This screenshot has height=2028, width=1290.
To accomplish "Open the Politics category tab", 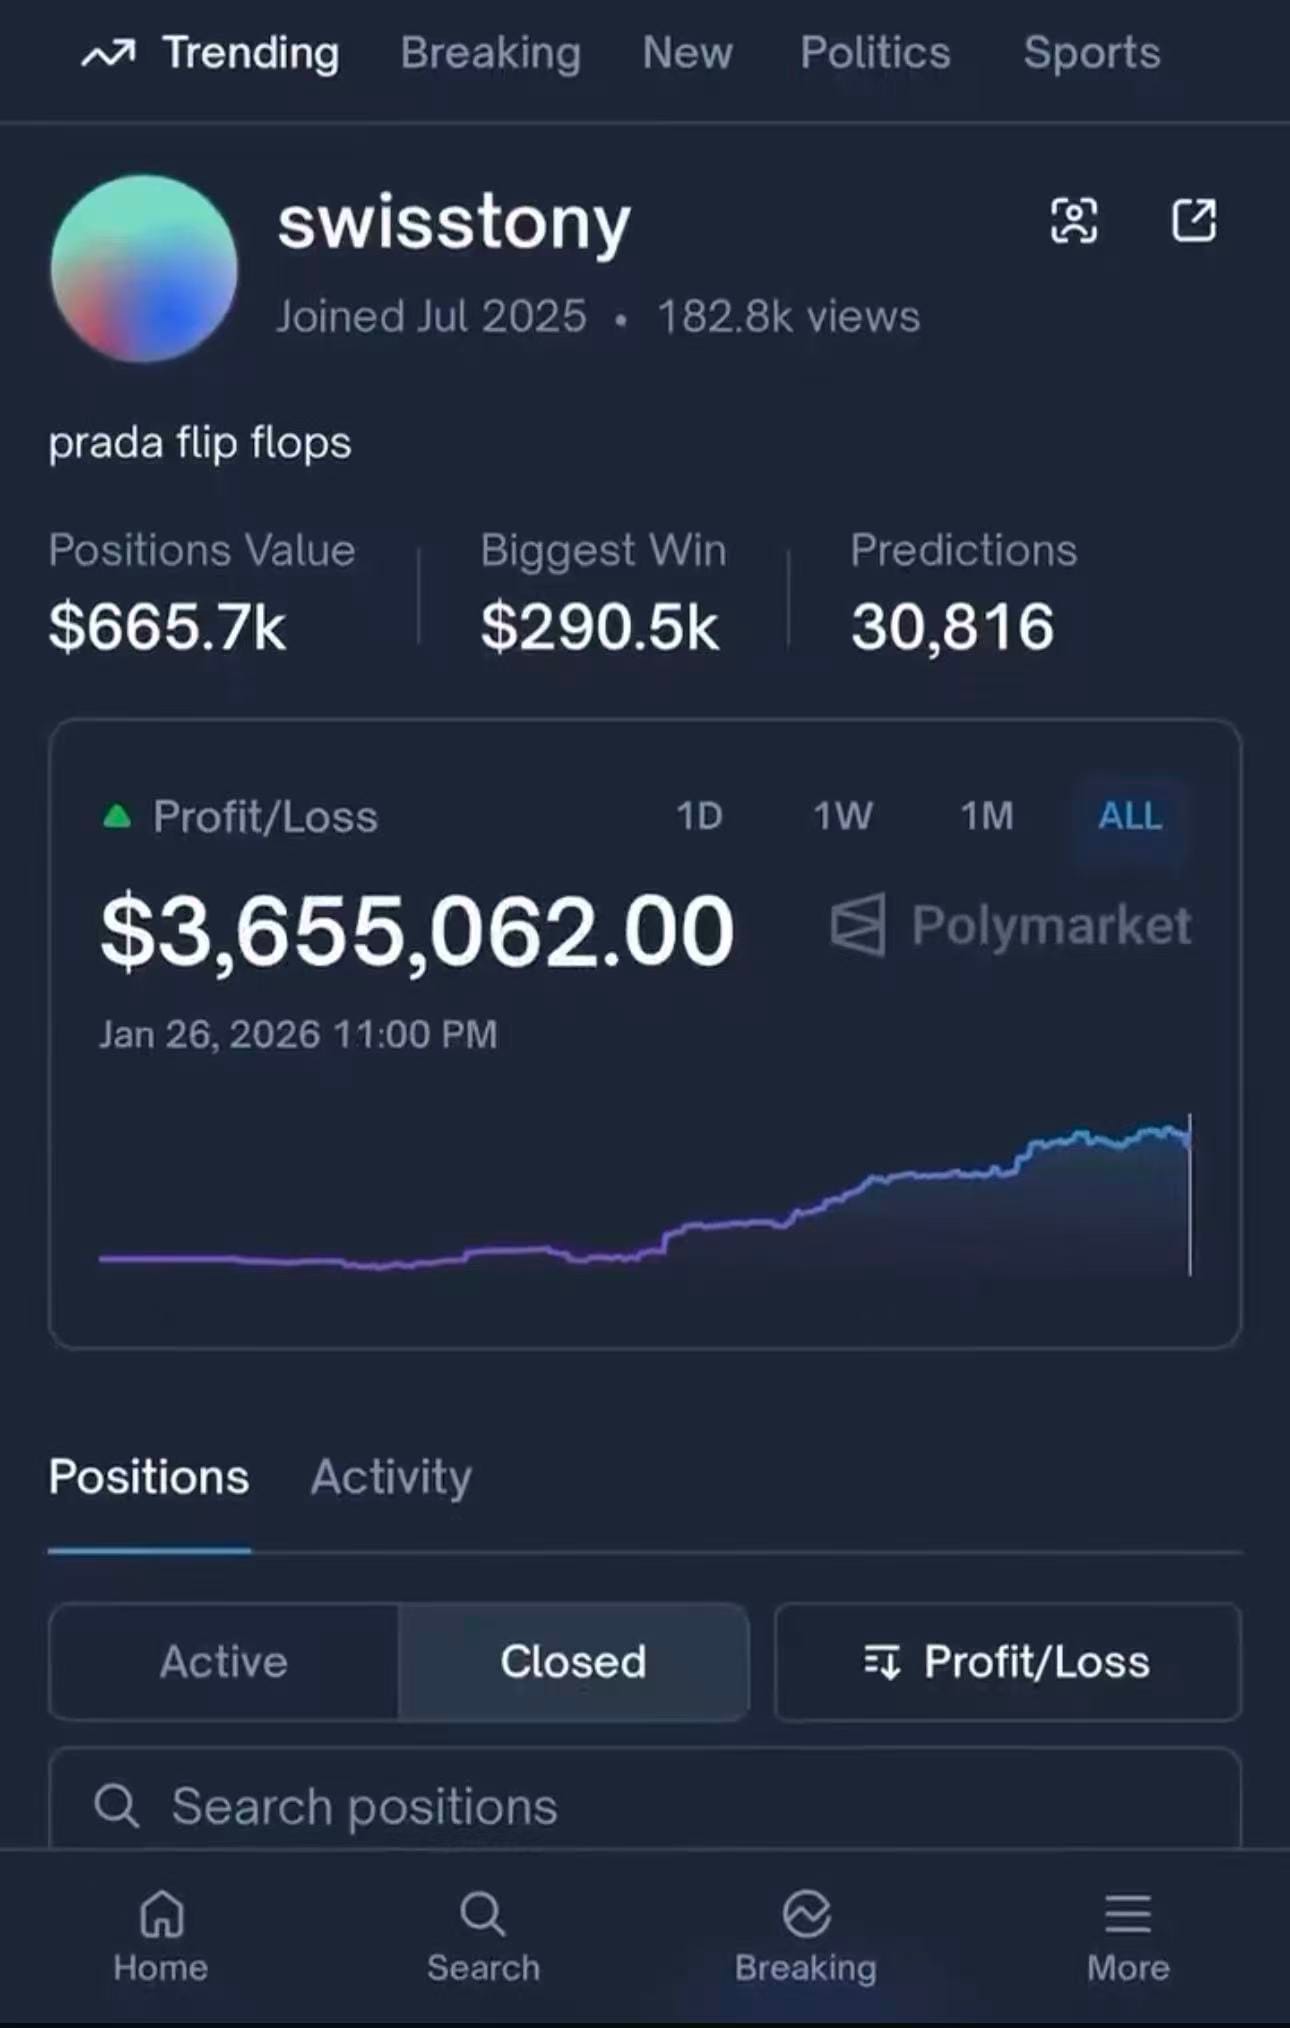I will coord(875,53).
